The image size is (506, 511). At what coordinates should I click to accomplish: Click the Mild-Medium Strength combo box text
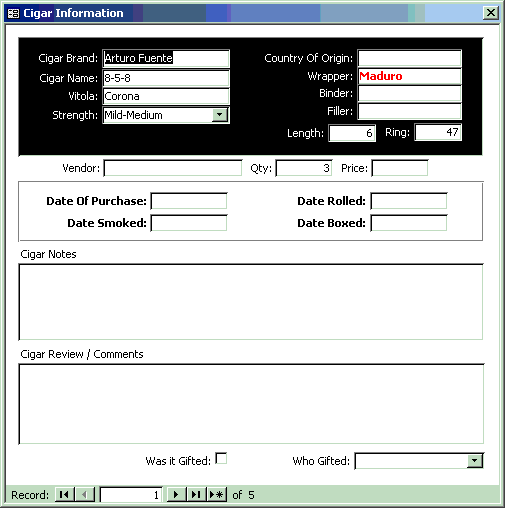tap(134, 115)
